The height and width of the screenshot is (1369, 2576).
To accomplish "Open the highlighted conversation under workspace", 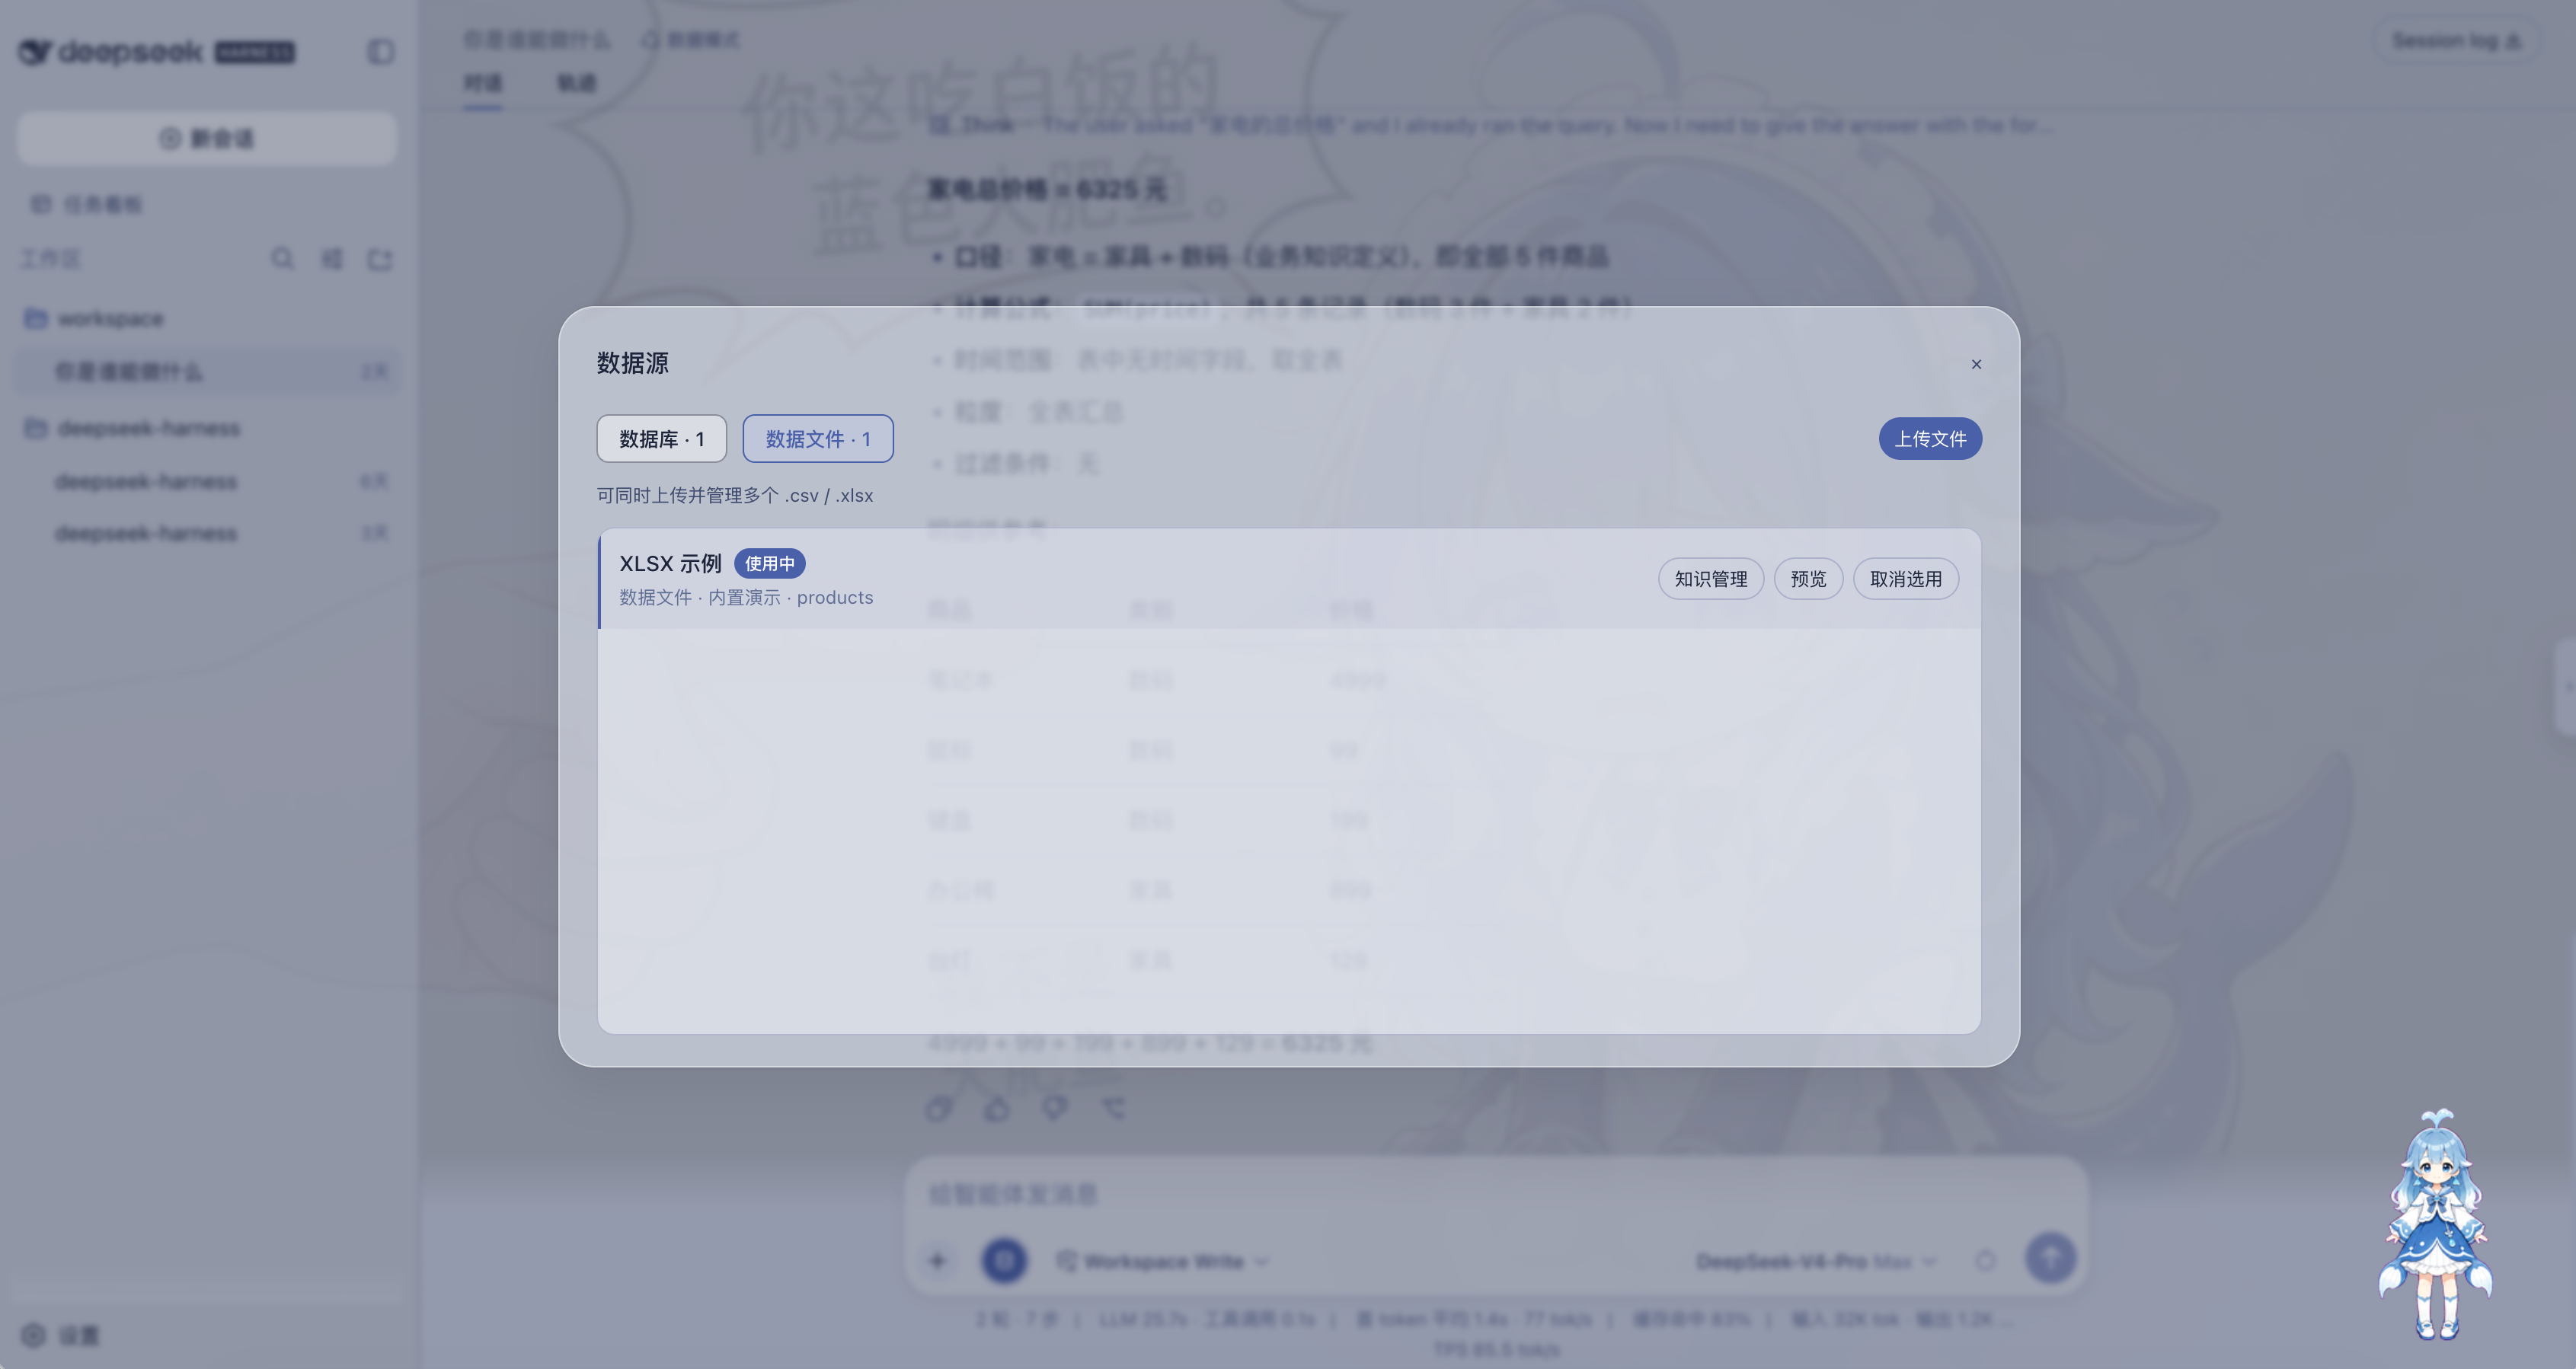I will (x=207, y=372).
